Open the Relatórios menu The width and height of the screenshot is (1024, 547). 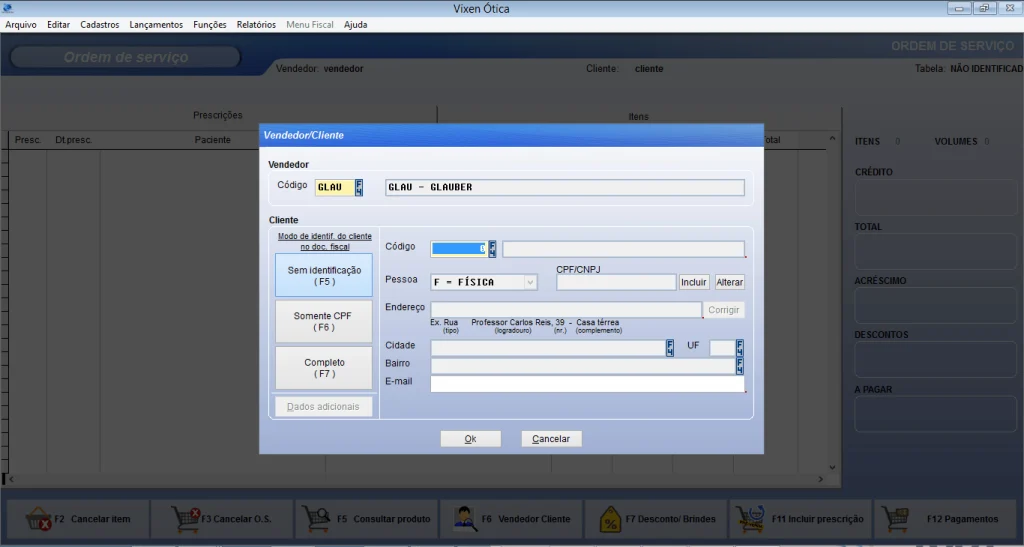pyautogui.click(x=256, y=24)
